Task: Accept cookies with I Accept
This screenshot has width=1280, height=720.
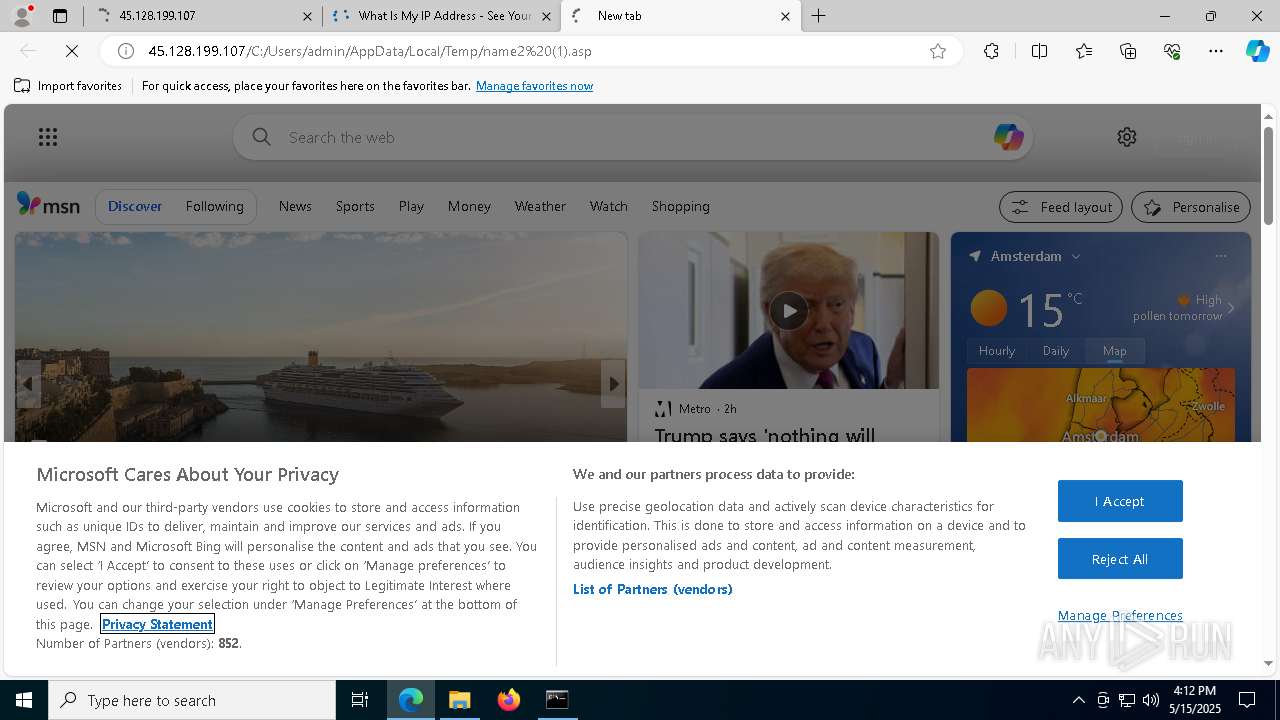Action: tap(1120, 501)
